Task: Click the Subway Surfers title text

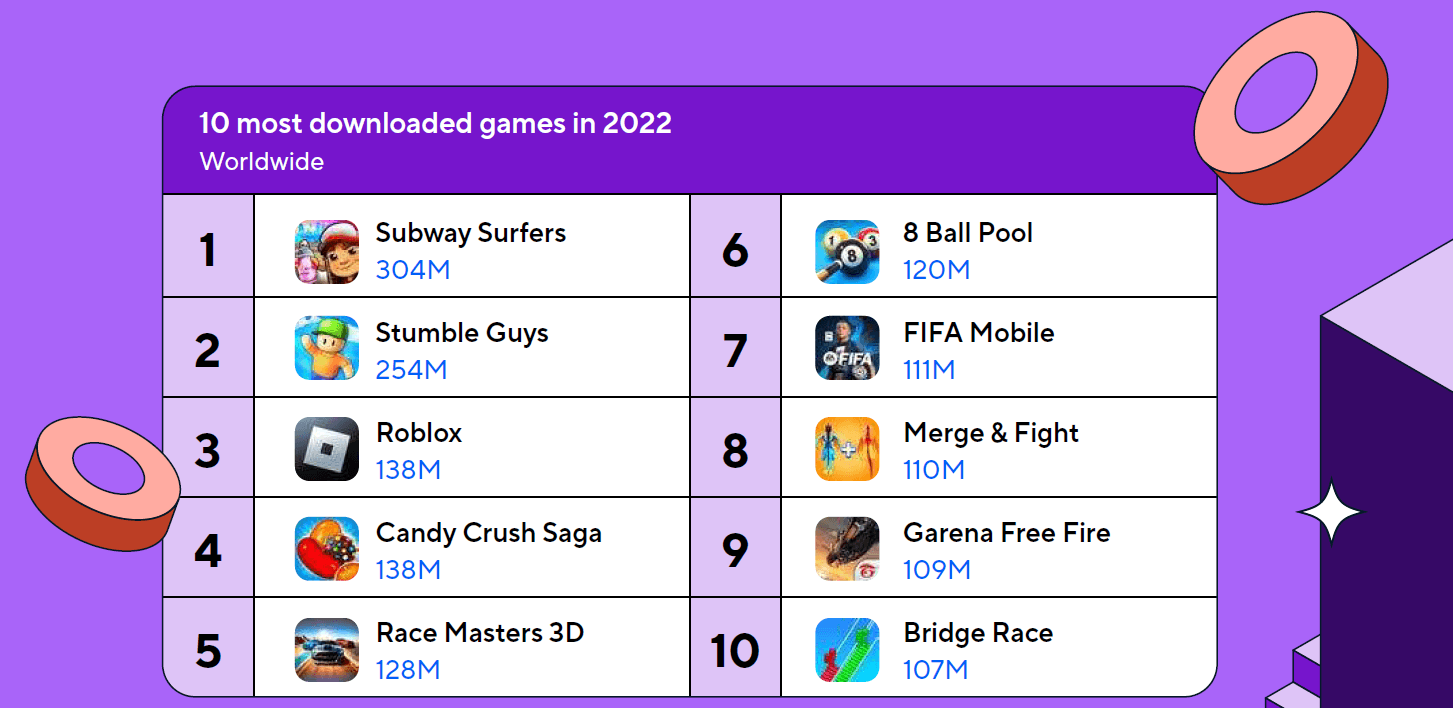Action: pos(471,233)
